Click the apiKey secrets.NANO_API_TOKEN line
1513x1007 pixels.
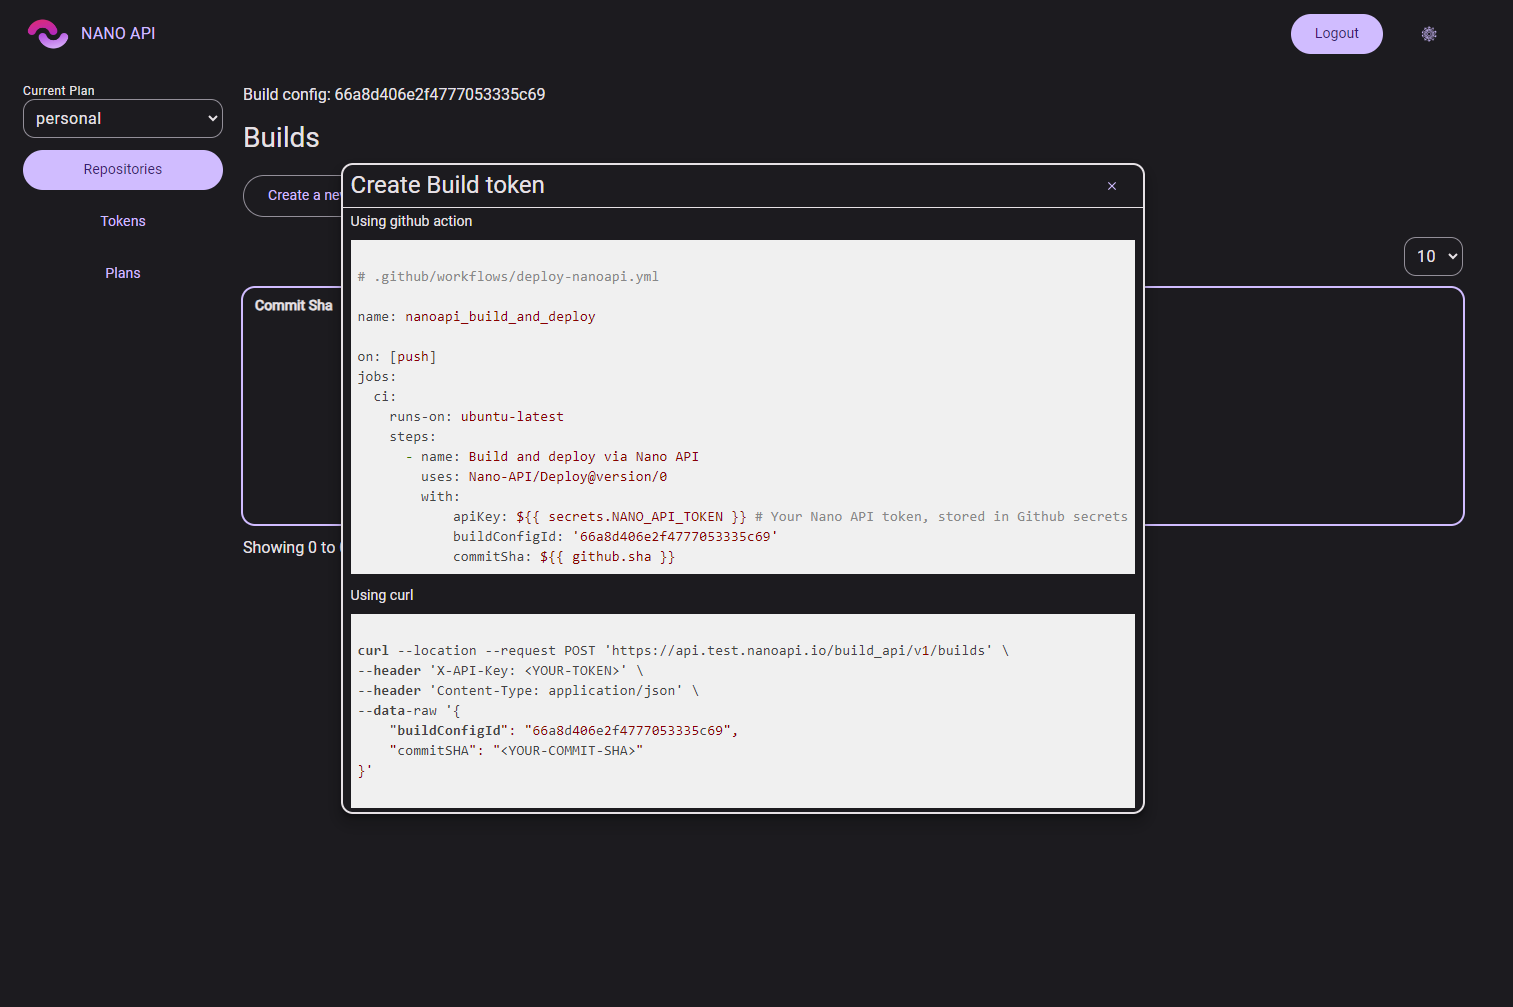click(790, 517)
